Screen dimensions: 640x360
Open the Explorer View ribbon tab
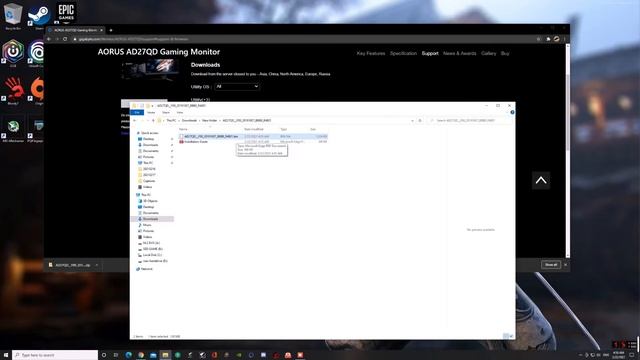coord(180,112)
